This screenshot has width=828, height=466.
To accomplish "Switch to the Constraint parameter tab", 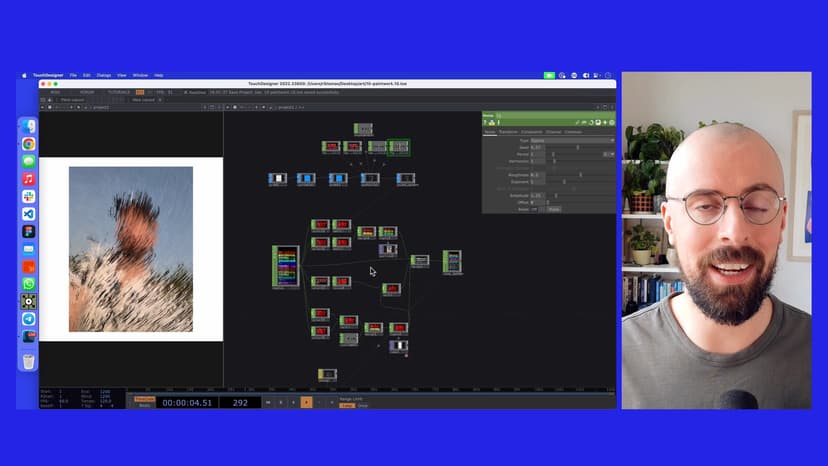I will (532, 132).
